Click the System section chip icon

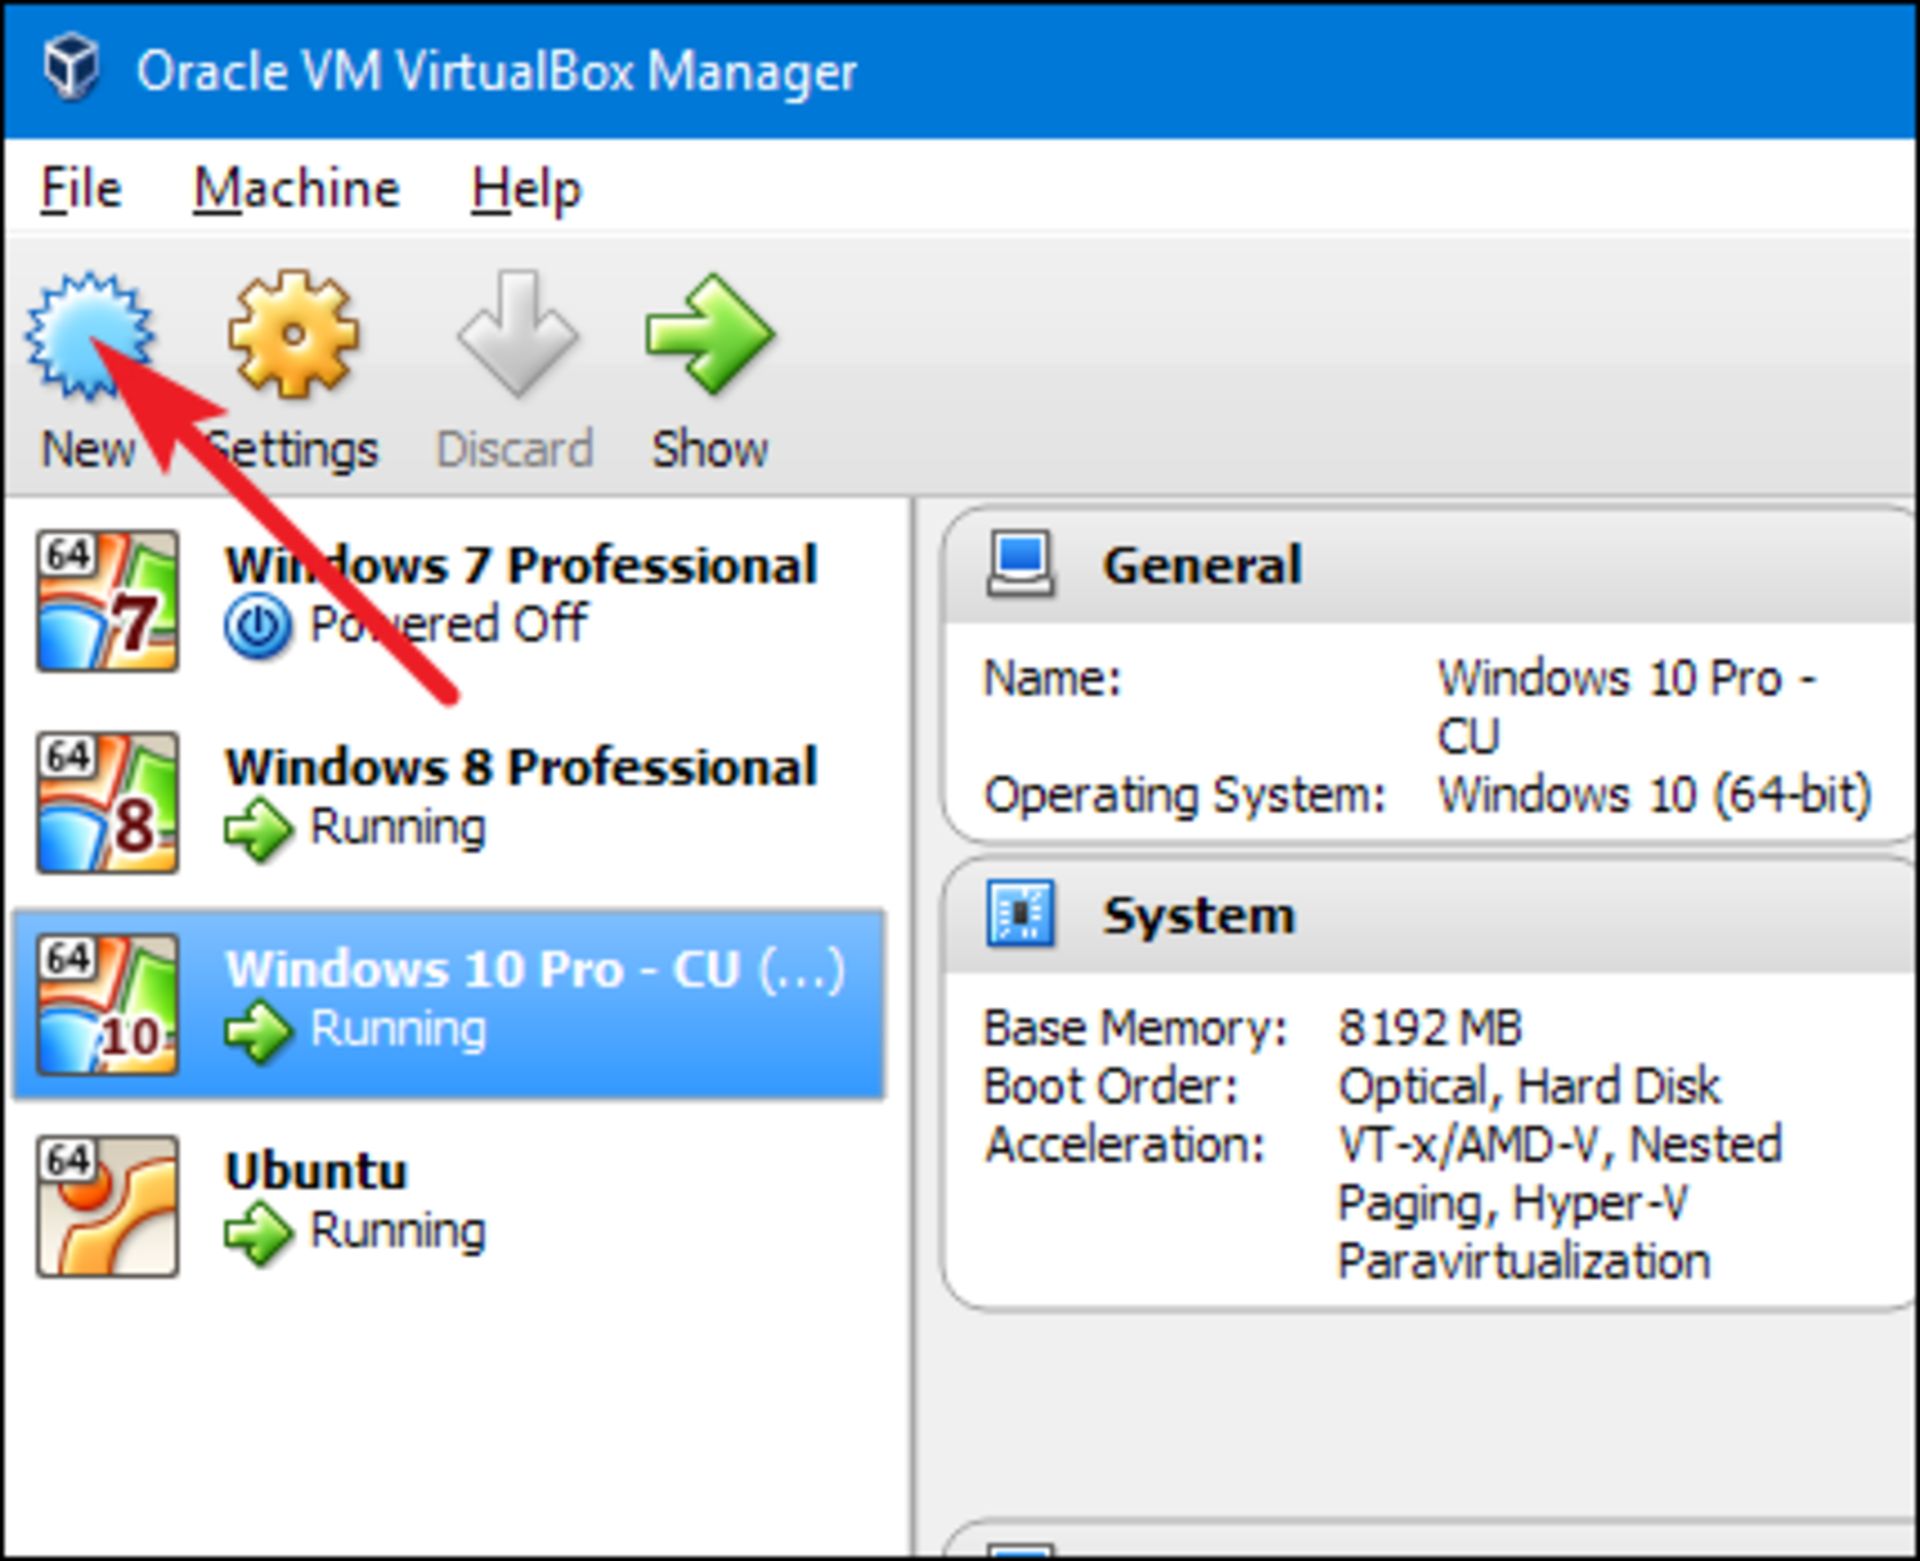[x=1020, y=913]
